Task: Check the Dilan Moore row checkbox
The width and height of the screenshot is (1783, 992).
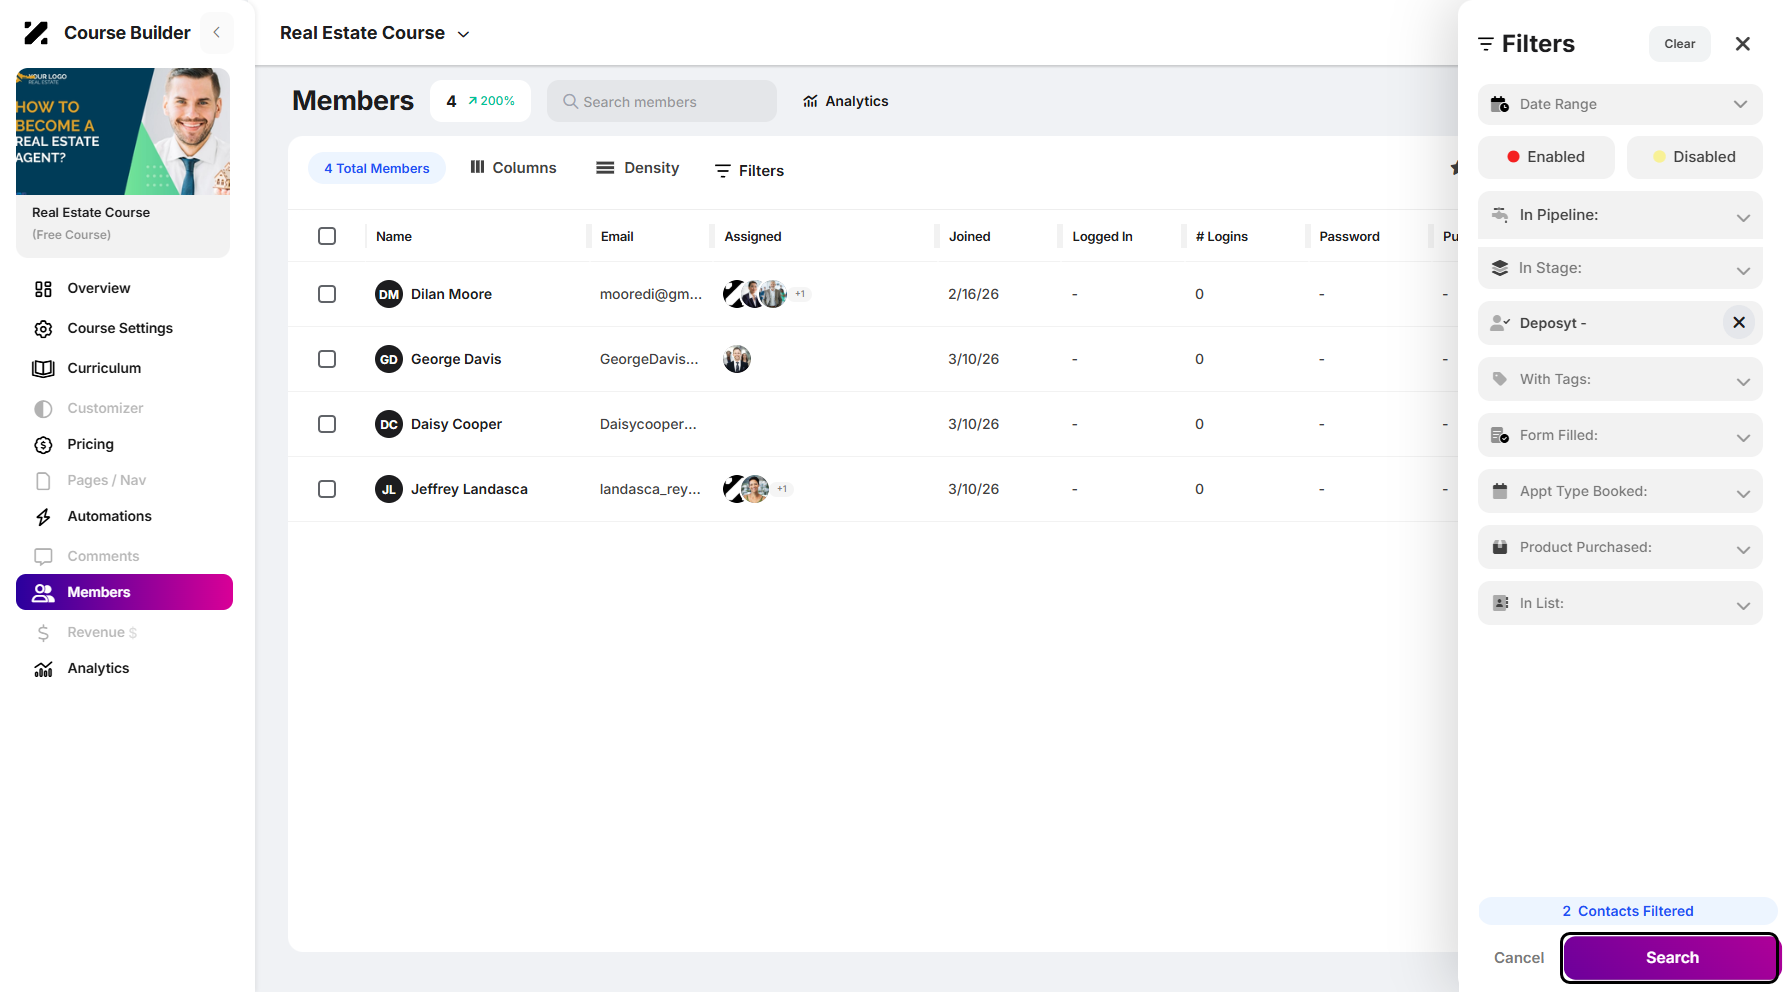Action: point(327,294)
